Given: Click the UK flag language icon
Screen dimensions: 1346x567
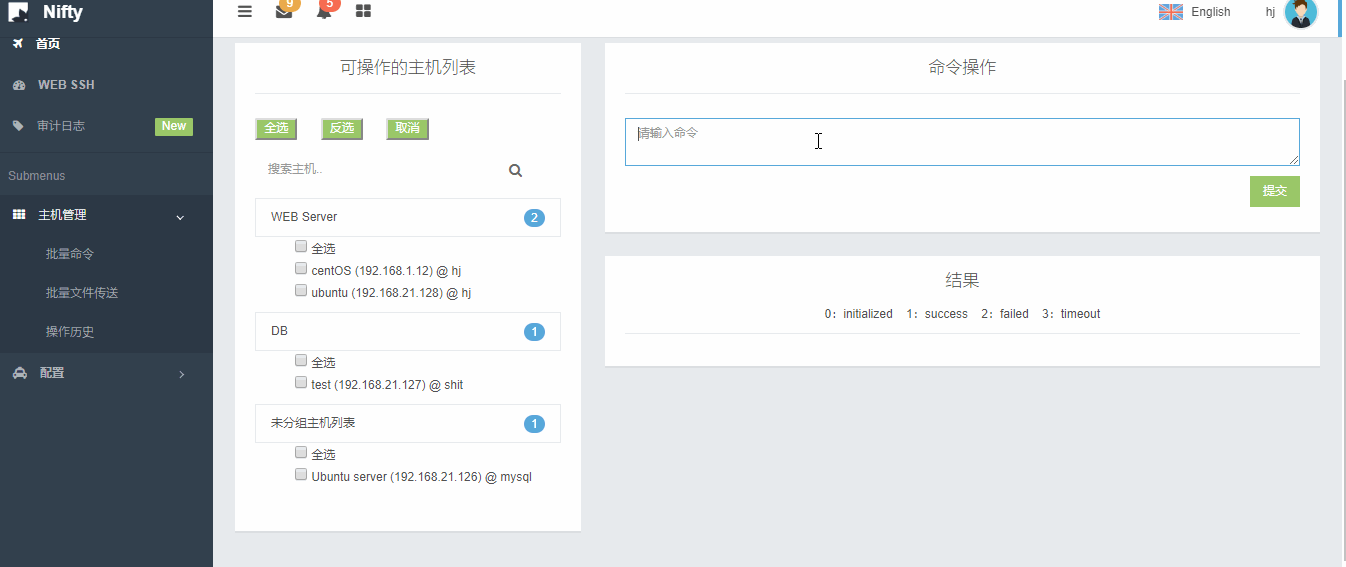Looking at the screenshot, I should point(1171,12).
